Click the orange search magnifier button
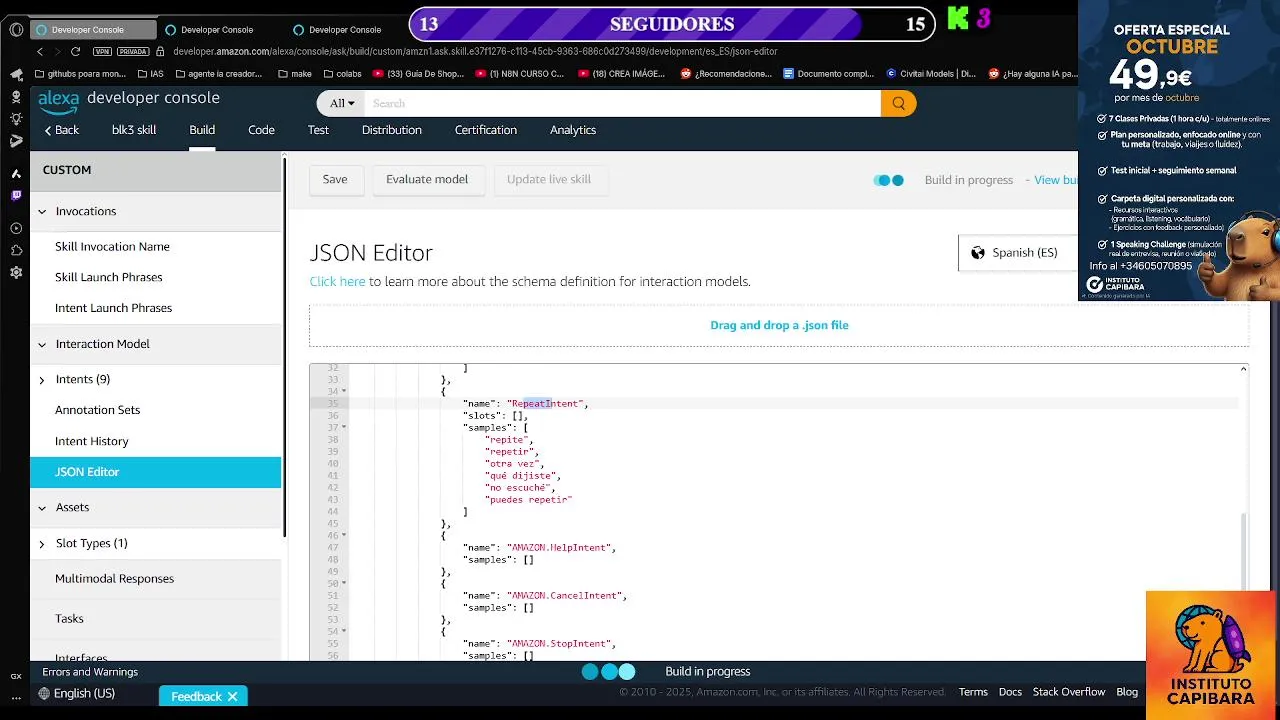 coord(898,103)
